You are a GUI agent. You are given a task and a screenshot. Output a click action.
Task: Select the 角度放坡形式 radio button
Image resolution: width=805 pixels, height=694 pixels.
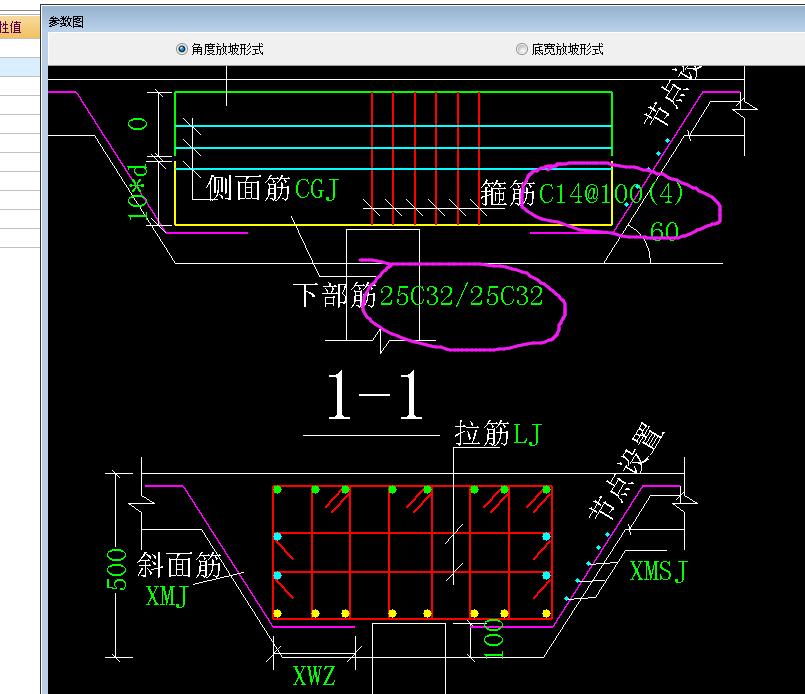pyautogui.click(x=181, y=49)
